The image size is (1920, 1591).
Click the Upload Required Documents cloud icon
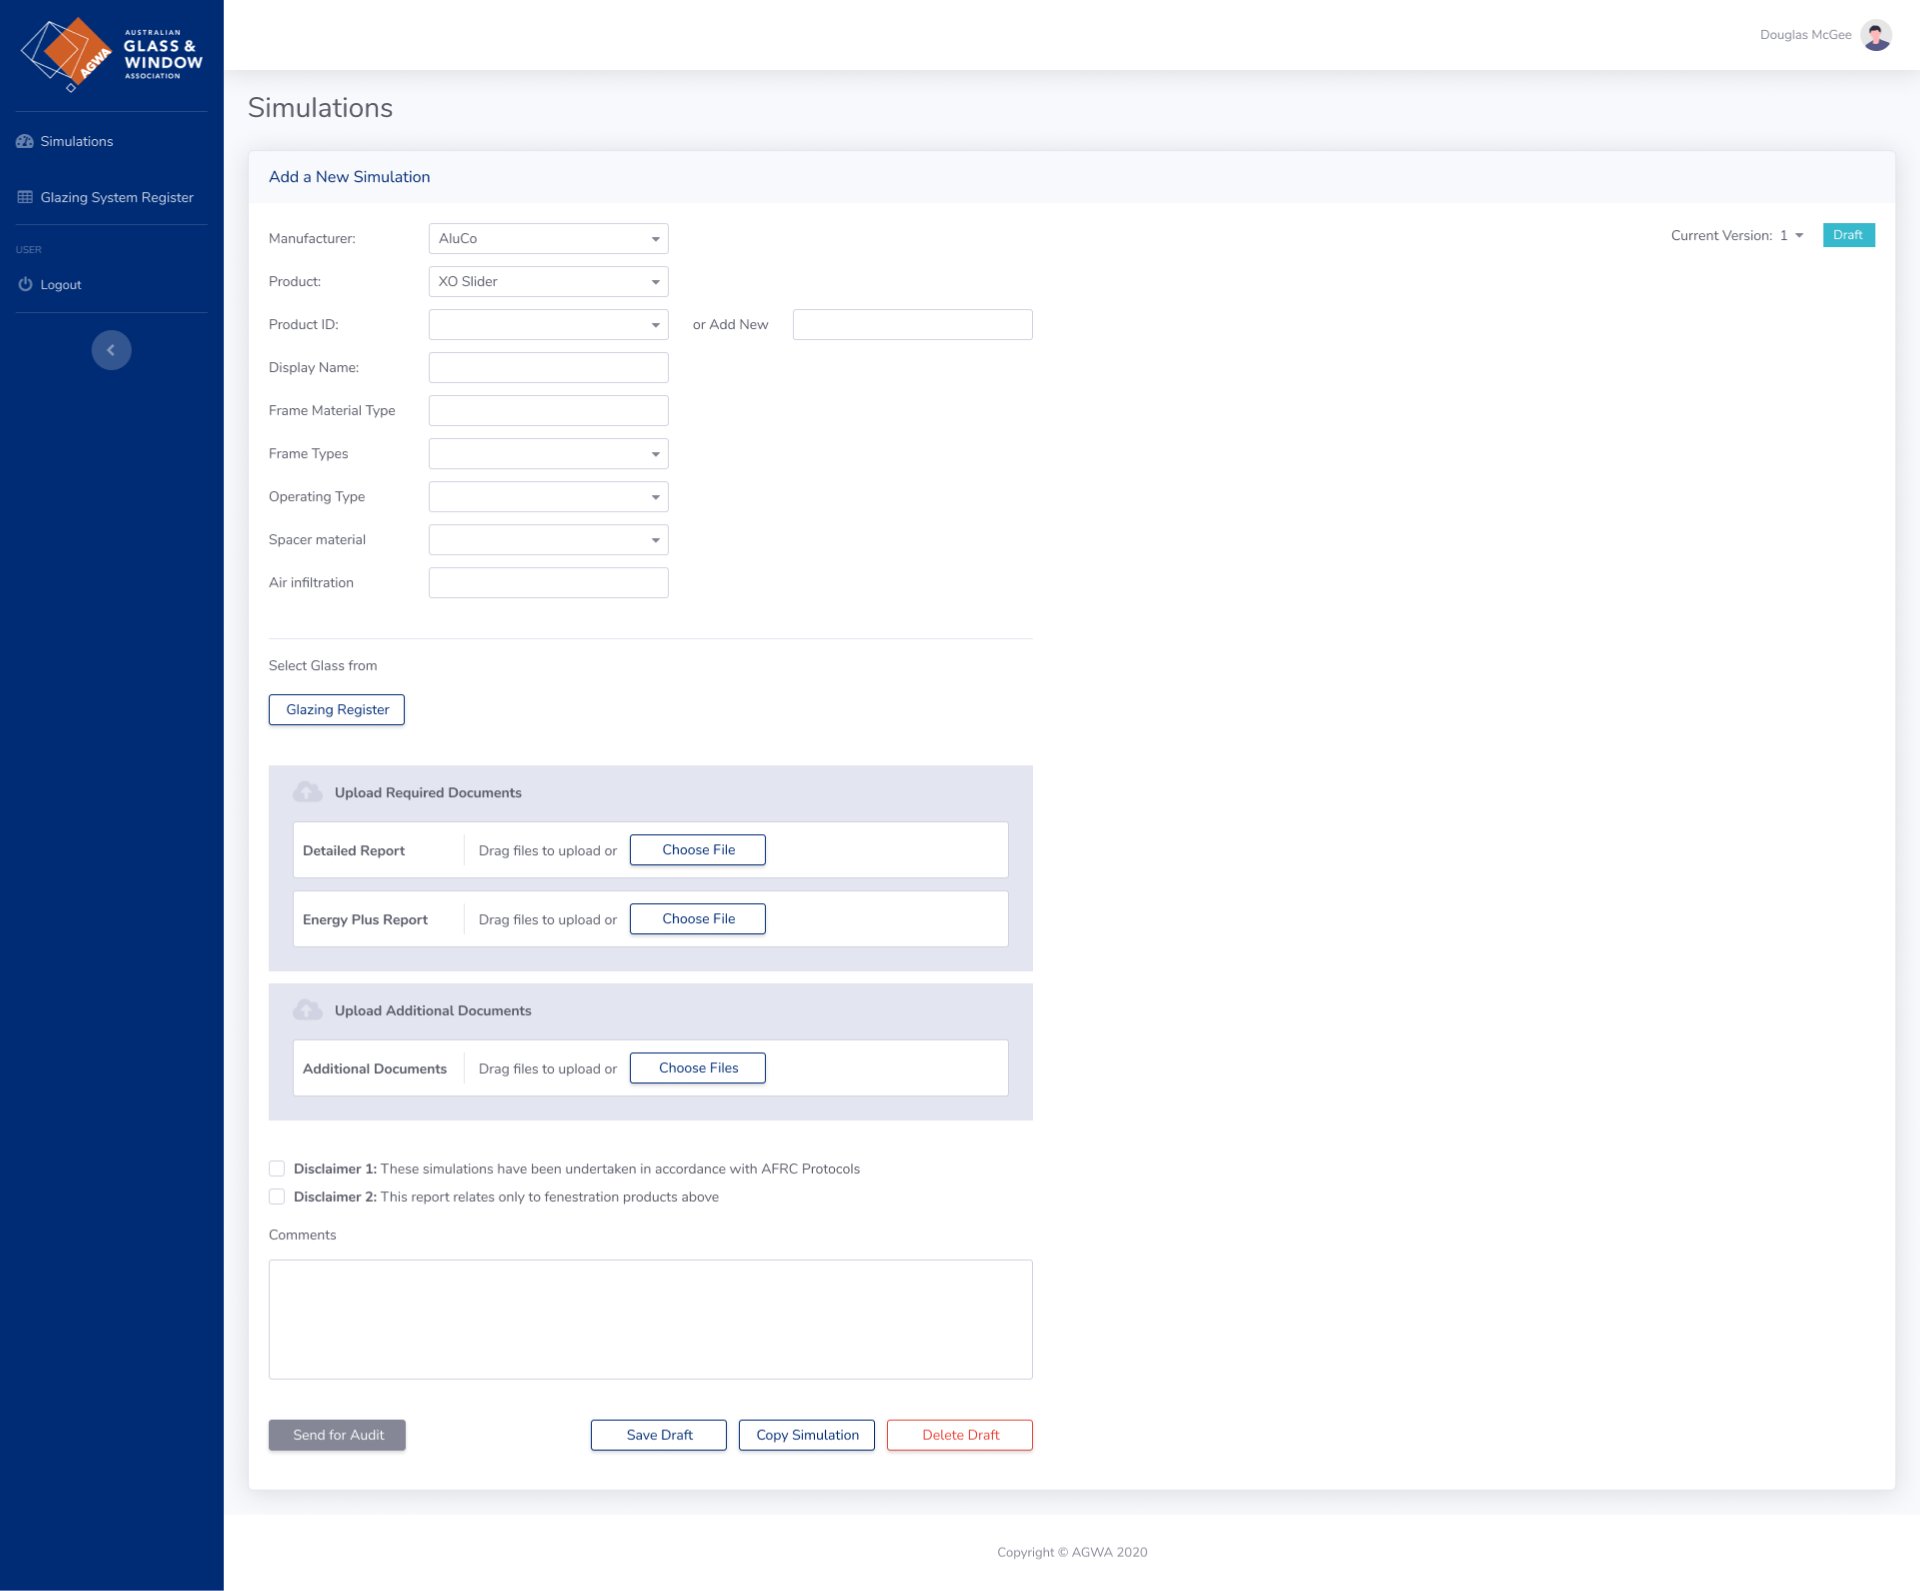(307, 793)
